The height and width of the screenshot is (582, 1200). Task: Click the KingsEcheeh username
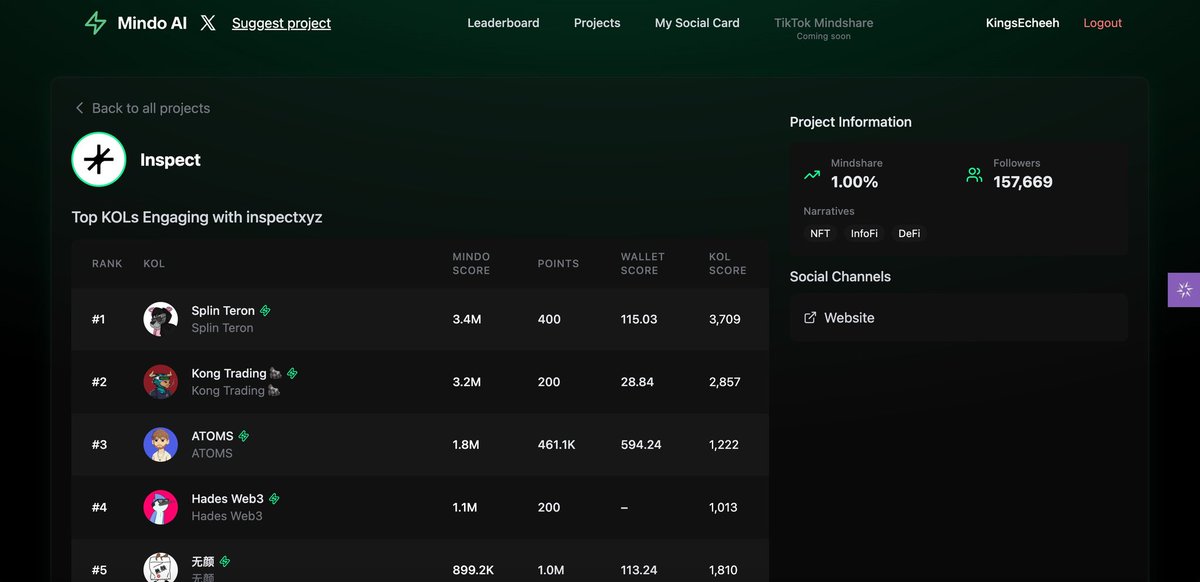(1022, 23)
